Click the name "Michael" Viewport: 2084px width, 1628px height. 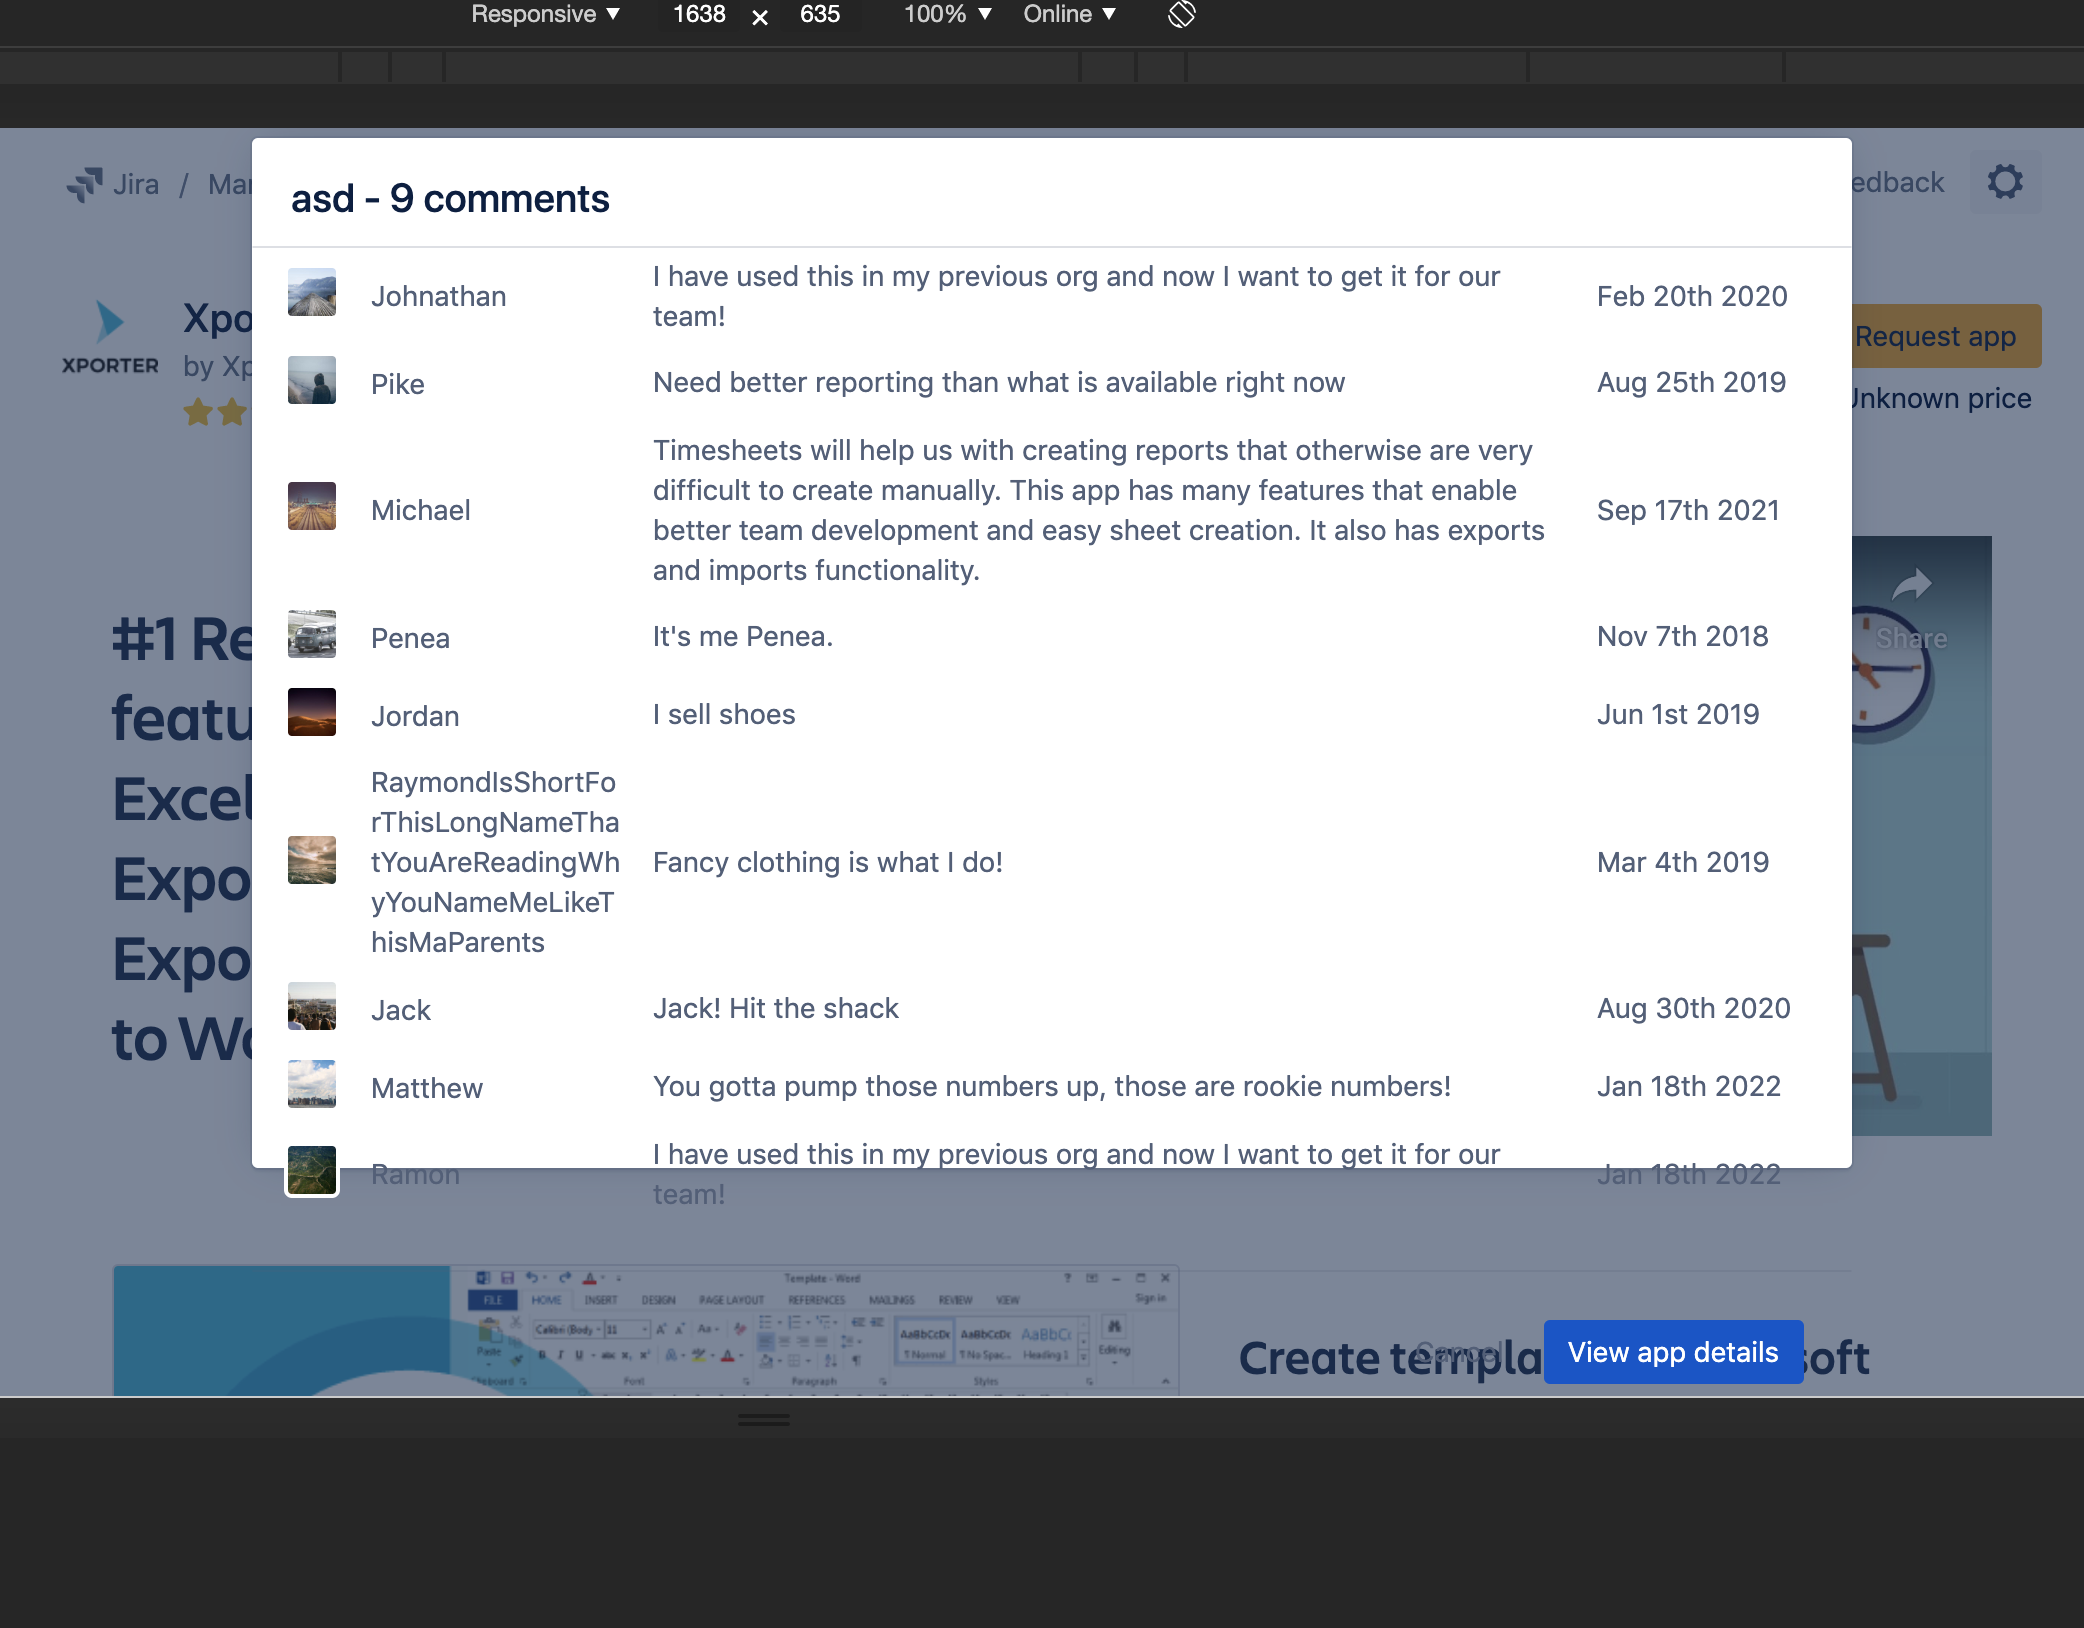[420, 510]
